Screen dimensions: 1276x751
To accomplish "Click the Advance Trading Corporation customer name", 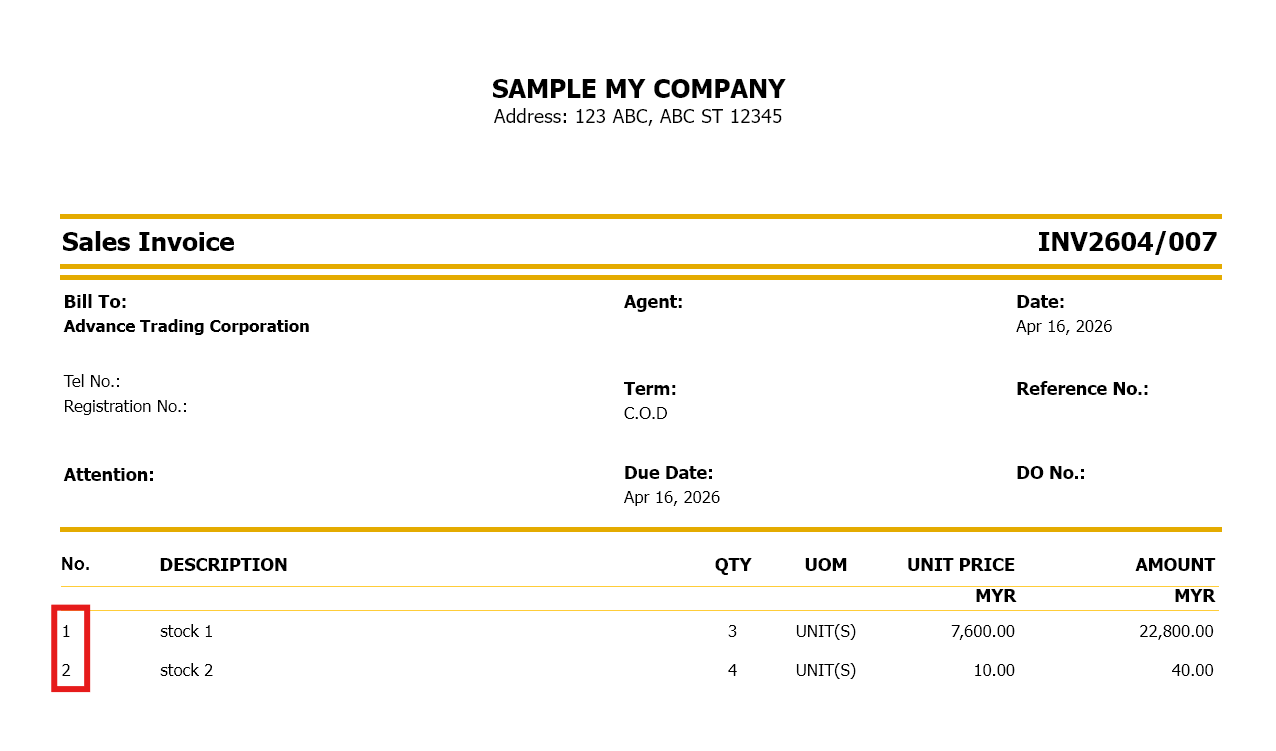I will click(186, 326).
